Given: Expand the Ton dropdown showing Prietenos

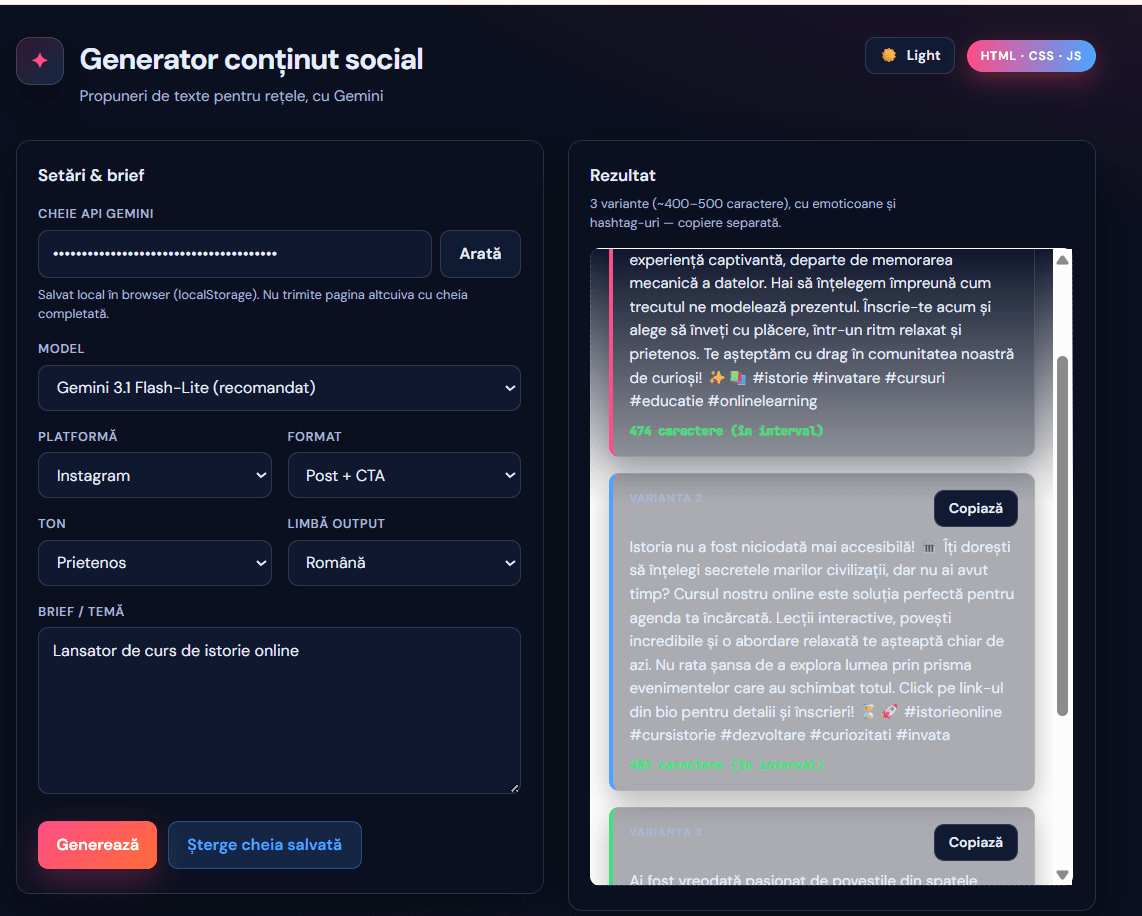Looking at the screenshot, I should pos(155,562).
